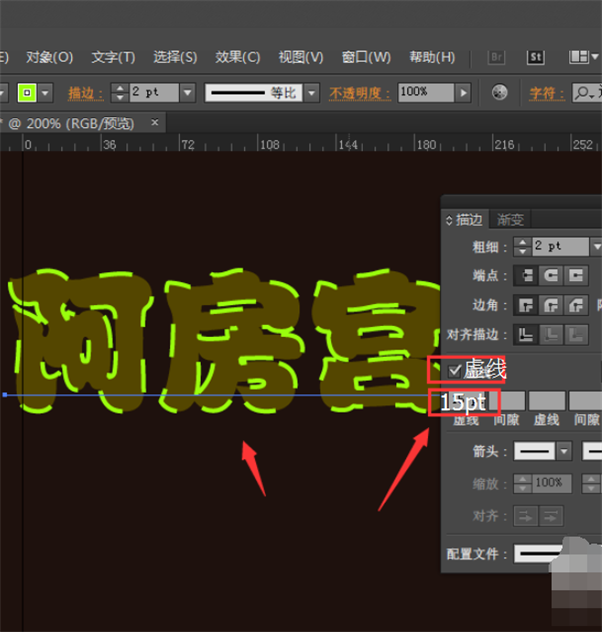Viewport: 602px width, 632px height.
Task: Switch to the 渐变 panel tab
Action: pyautogui.click(x=510, y=220)
